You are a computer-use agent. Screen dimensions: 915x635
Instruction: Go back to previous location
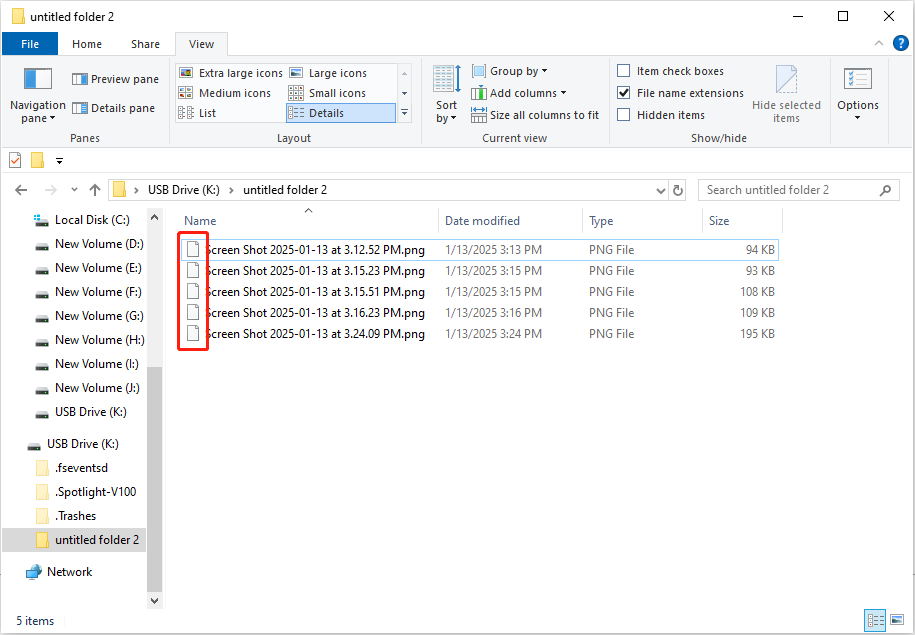21,190
